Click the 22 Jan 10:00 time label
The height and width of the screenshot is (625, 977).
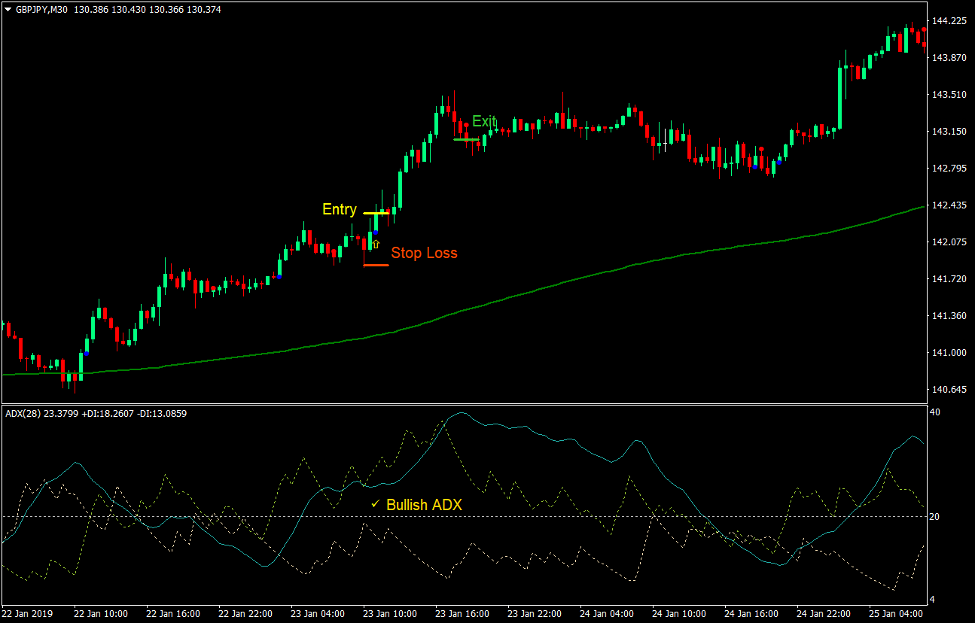pyautogui.click(x=101, y=614)
